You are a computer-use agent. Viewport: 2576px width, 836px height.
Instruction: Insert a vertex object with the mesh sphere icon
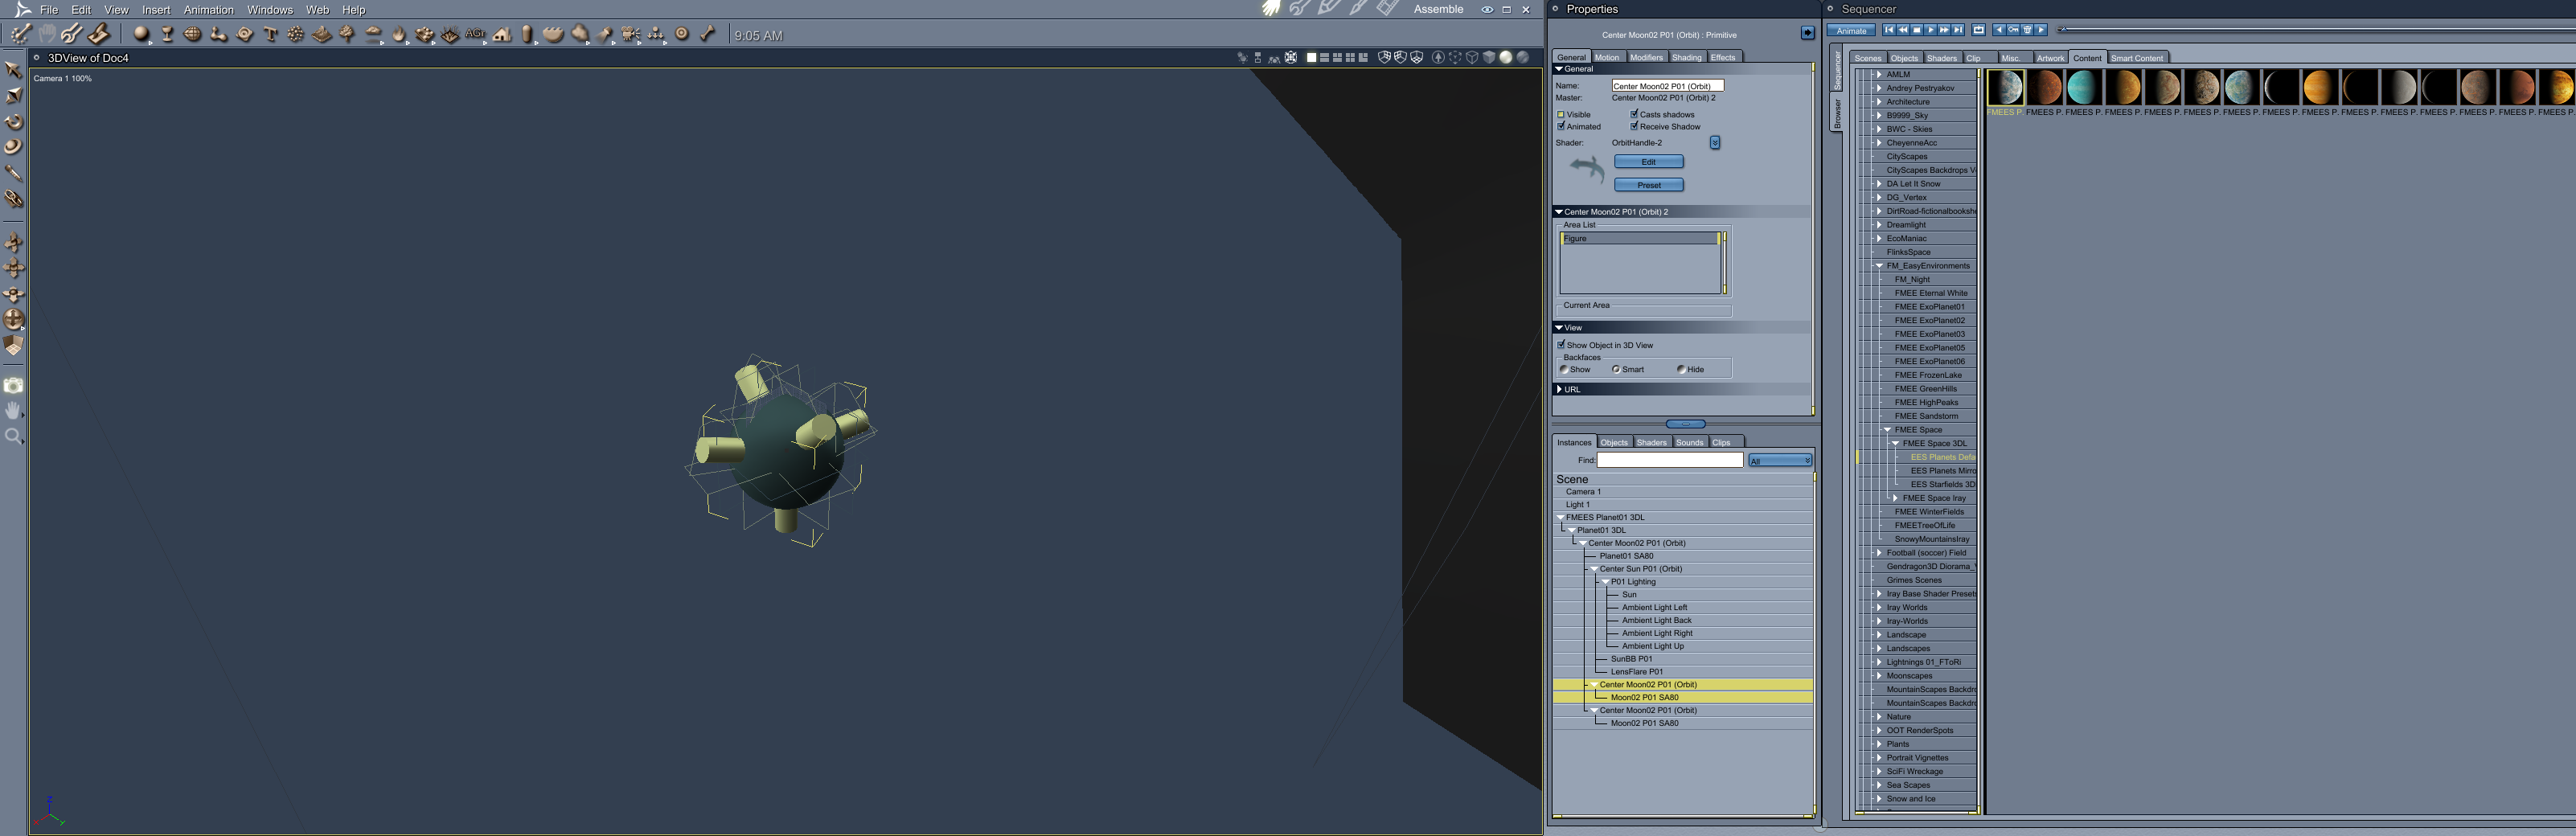pyautogui.click(x=193, y=34)
